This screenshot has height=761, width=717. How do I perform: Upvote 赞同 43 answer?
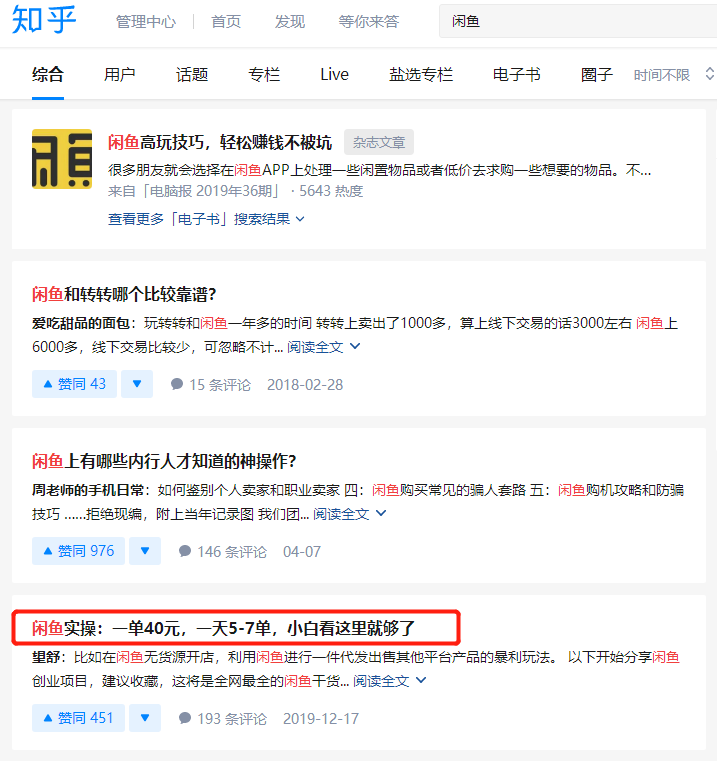pos(74,384)
